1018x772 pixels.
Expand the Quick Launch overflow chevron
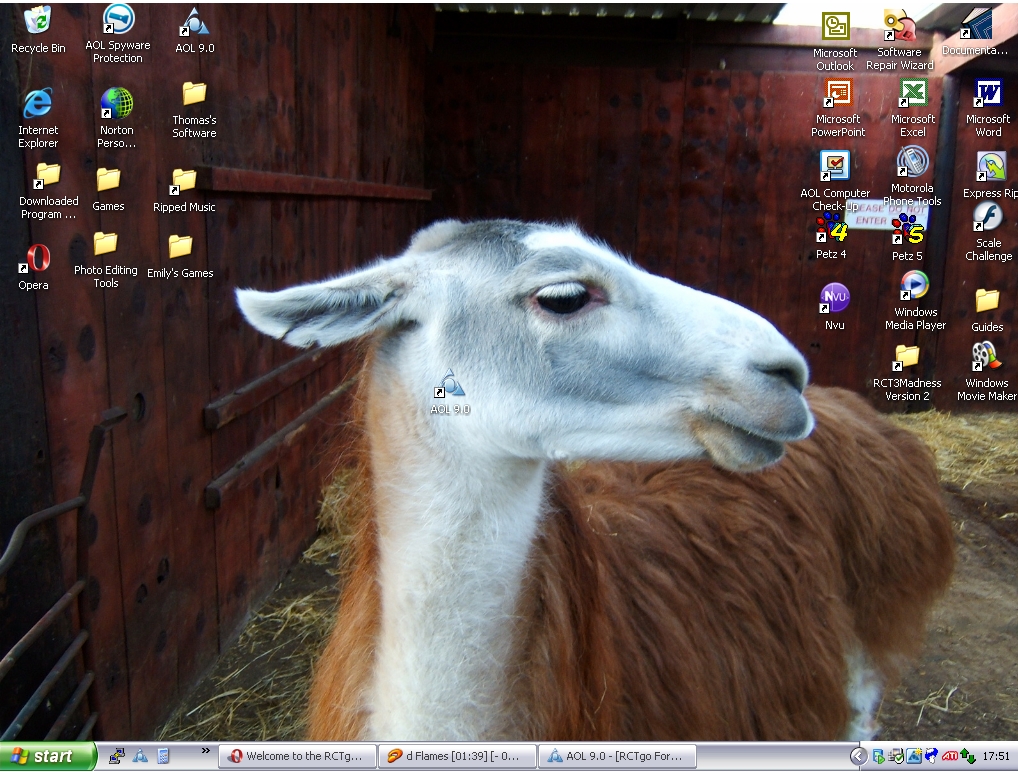click(x=206, y=750)
